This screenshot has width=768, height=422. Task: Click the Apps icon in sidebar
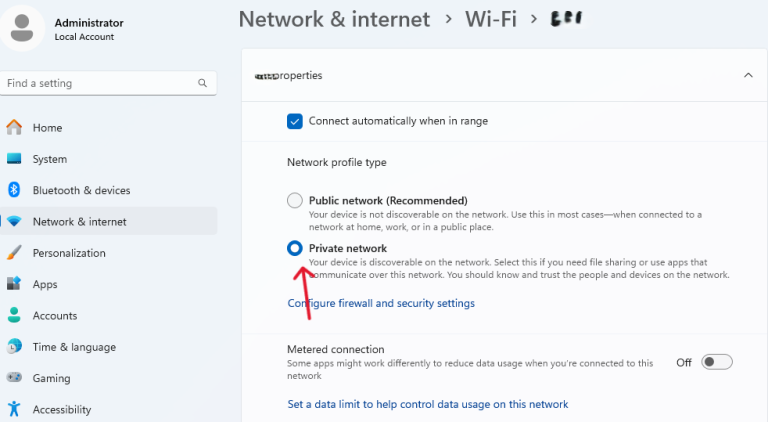(14, 284)
